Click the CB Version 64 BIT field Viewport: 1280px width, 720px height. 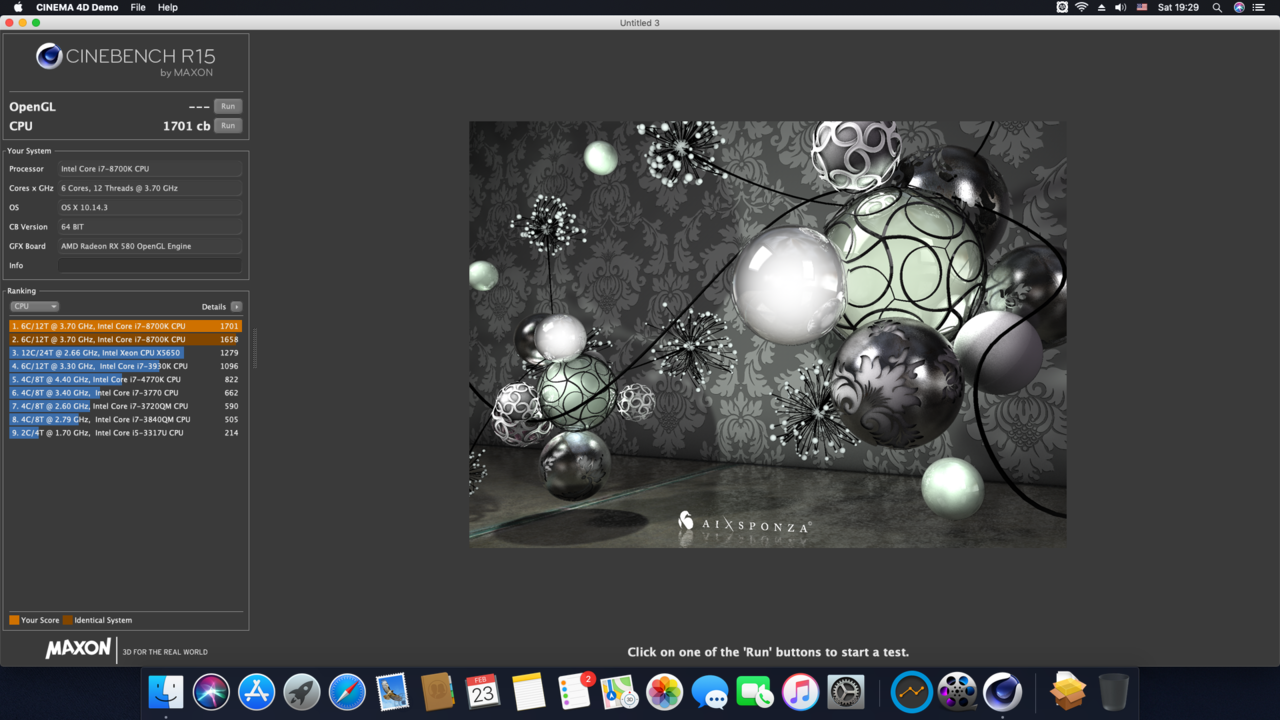click(x=150, y=227)
